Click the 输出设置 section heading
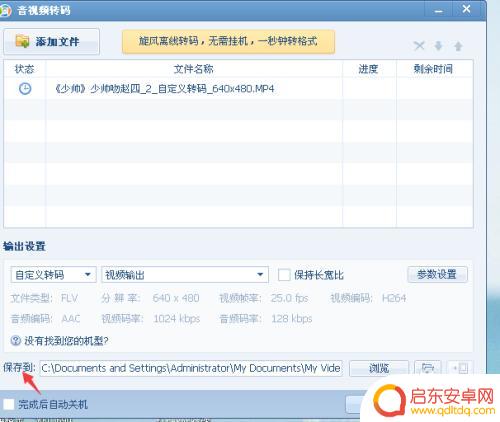 coord(24,246)
